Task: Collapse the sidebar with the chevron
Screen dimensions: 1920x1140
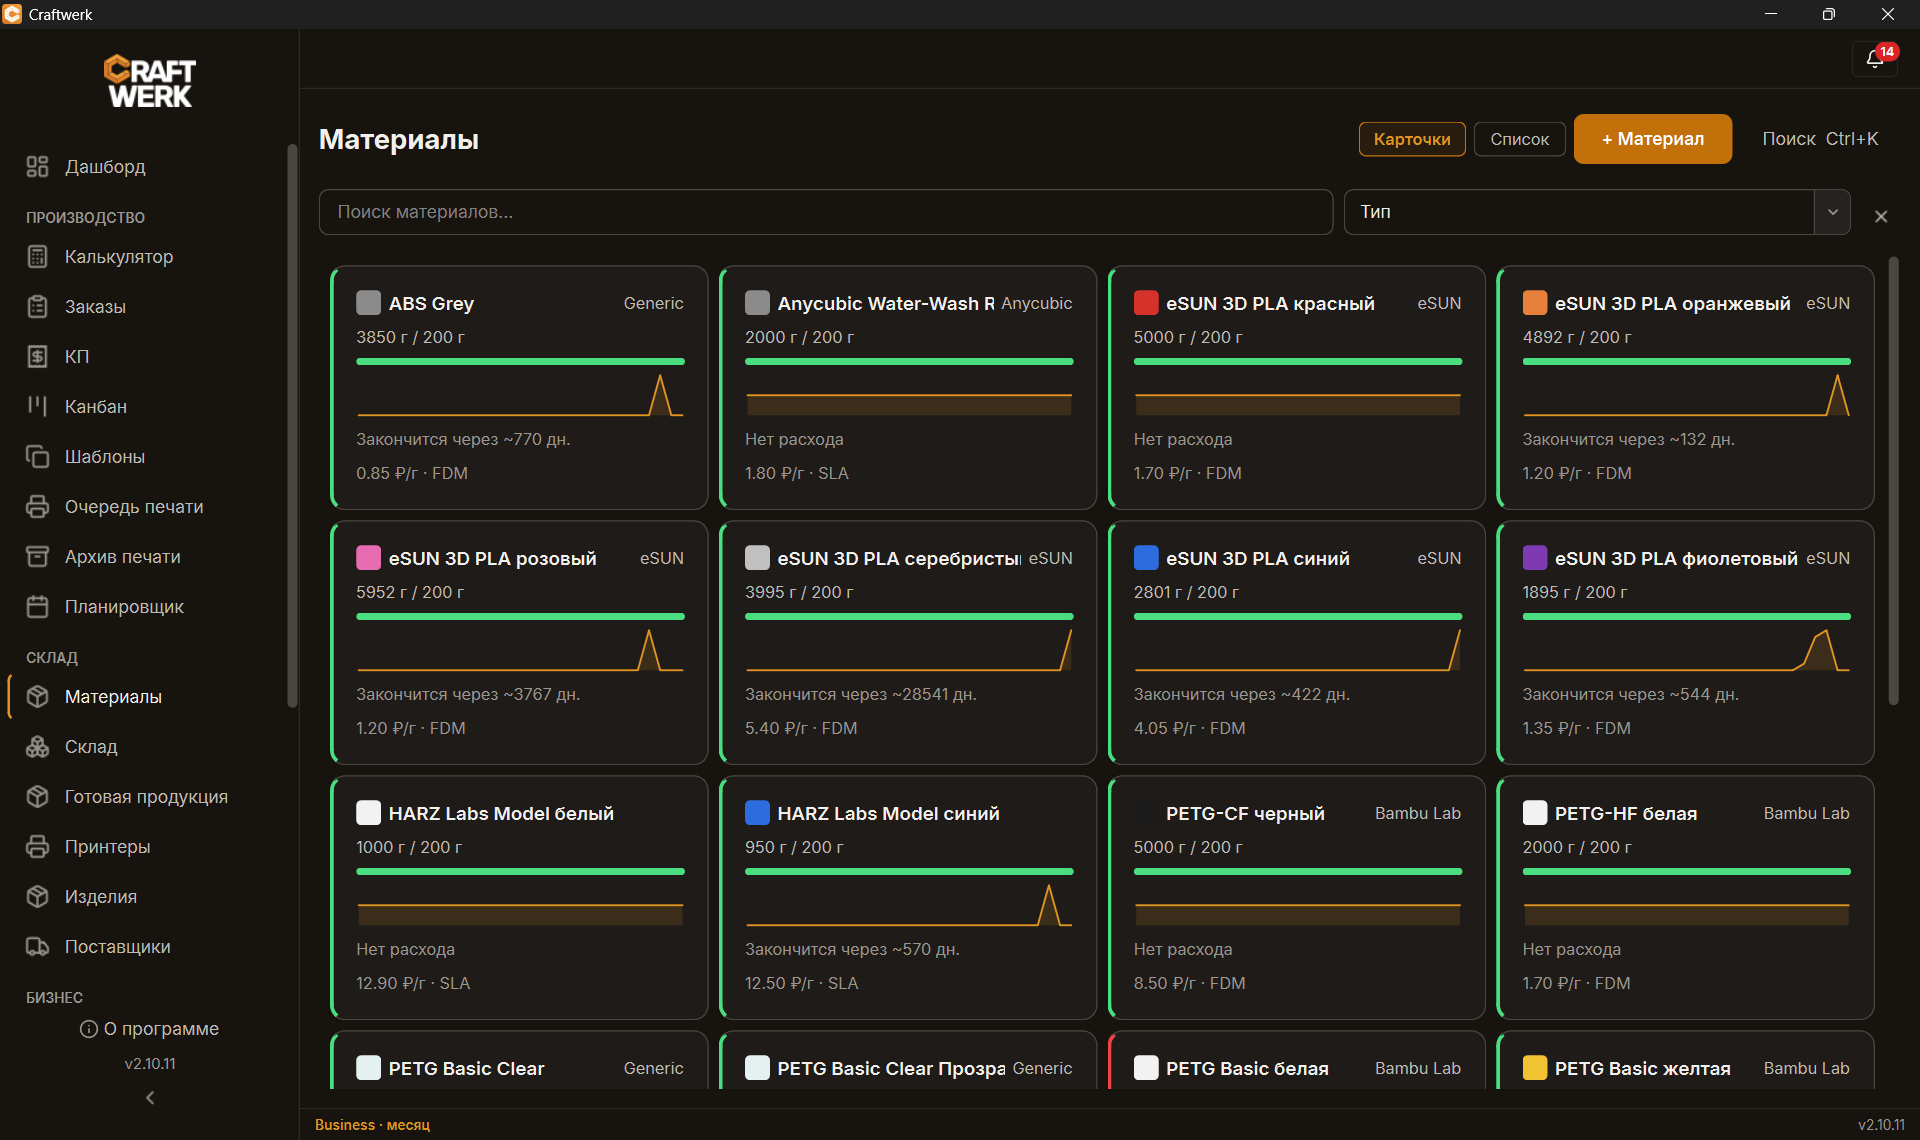Action: click(x=150, y=1098)
